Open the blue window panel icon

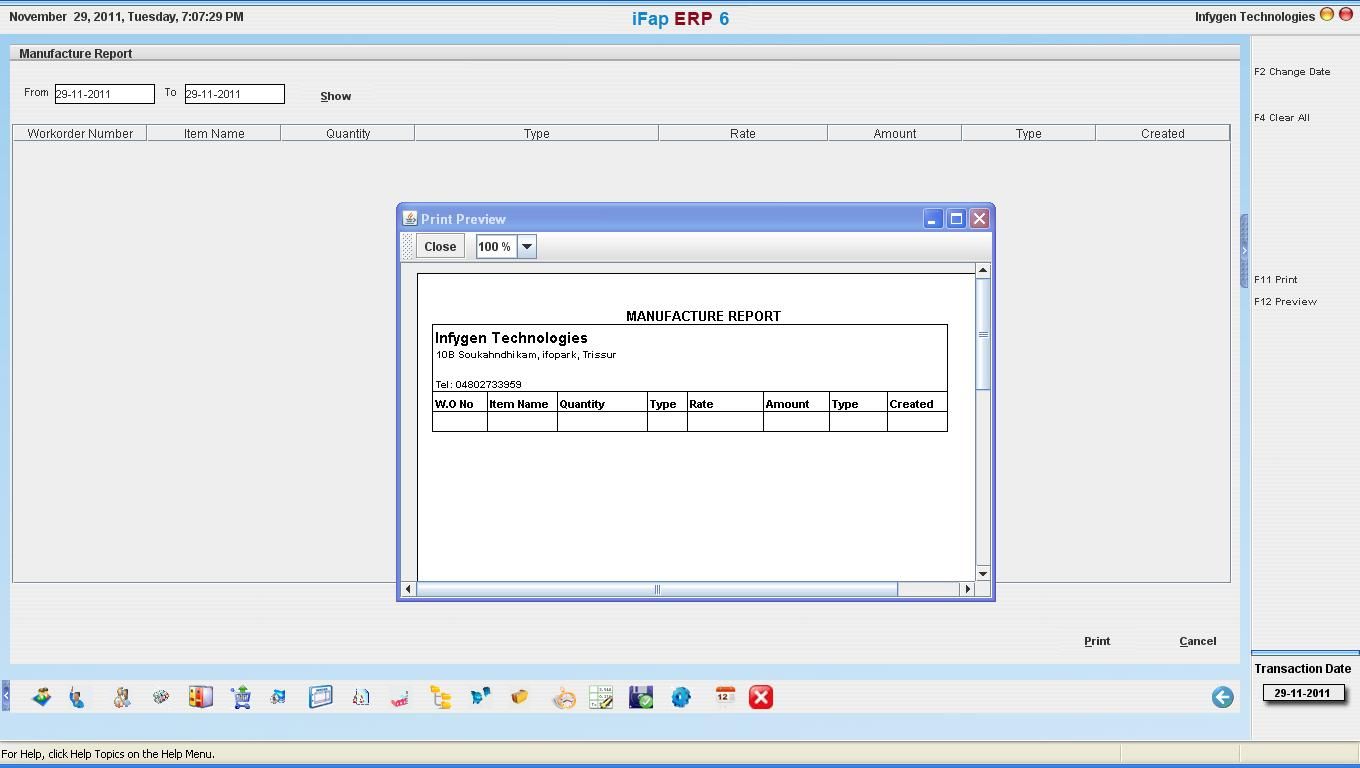[x=320, y=697]
